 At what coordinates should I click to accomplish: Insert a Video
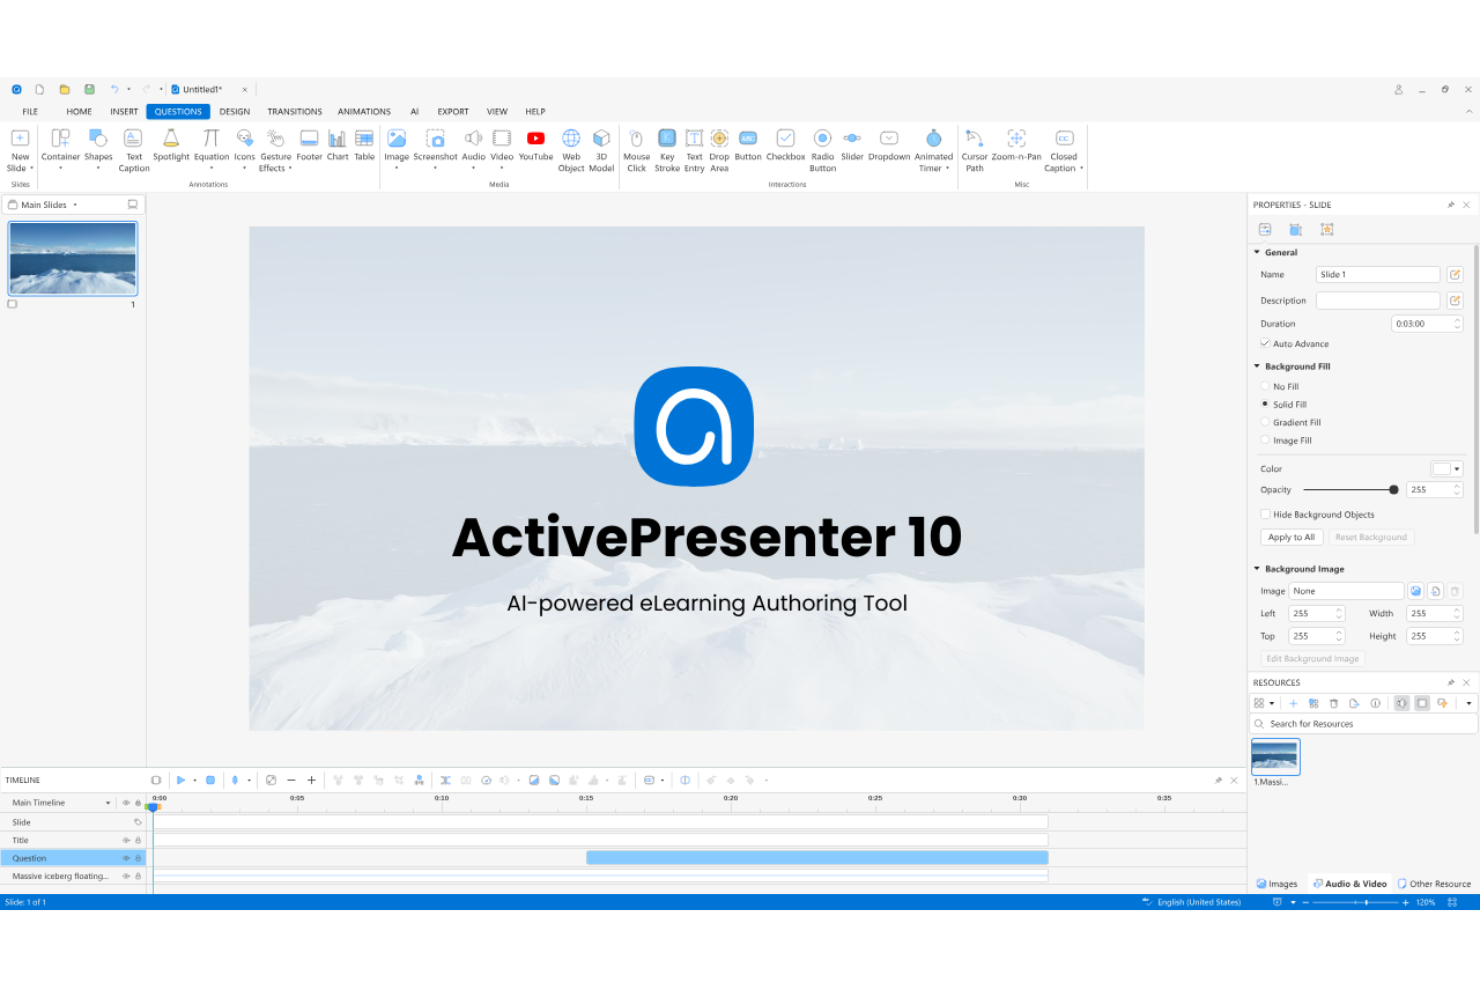pyautogui.click(x=502, y=145)
